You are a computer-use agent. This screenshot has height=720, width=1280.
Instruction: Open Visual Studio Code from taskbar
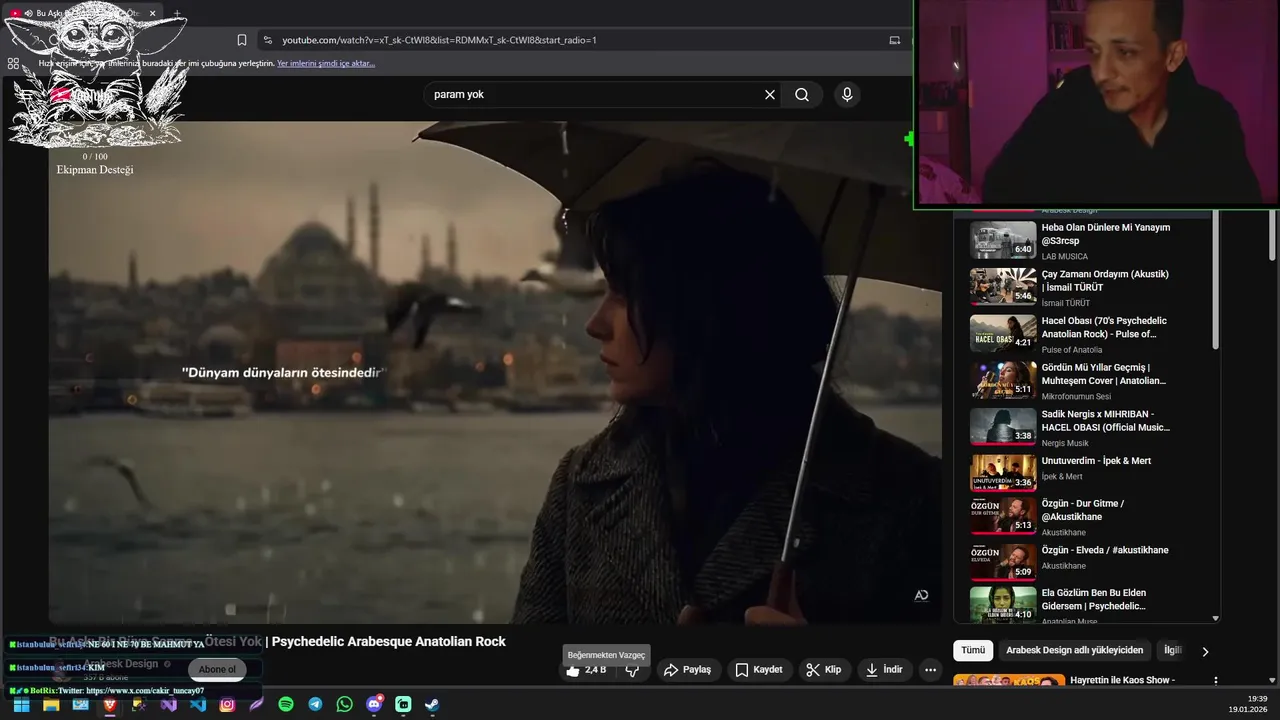pyautogui.click(x=198, y=705)
